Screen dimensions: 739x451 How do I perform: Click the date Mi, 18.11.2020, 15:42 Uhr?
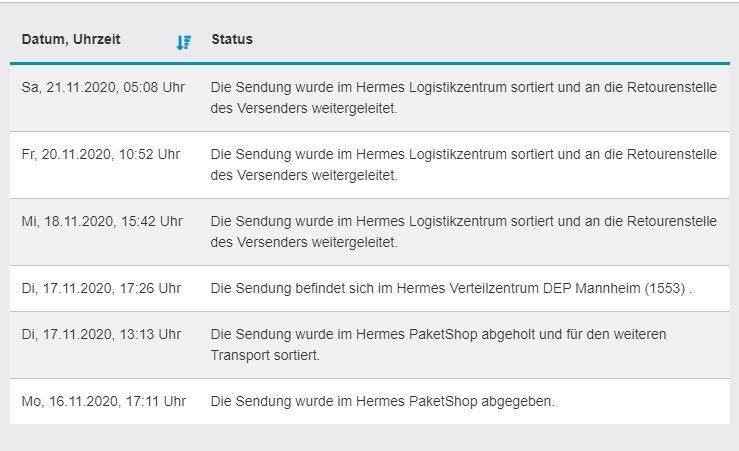pos(102,221)
